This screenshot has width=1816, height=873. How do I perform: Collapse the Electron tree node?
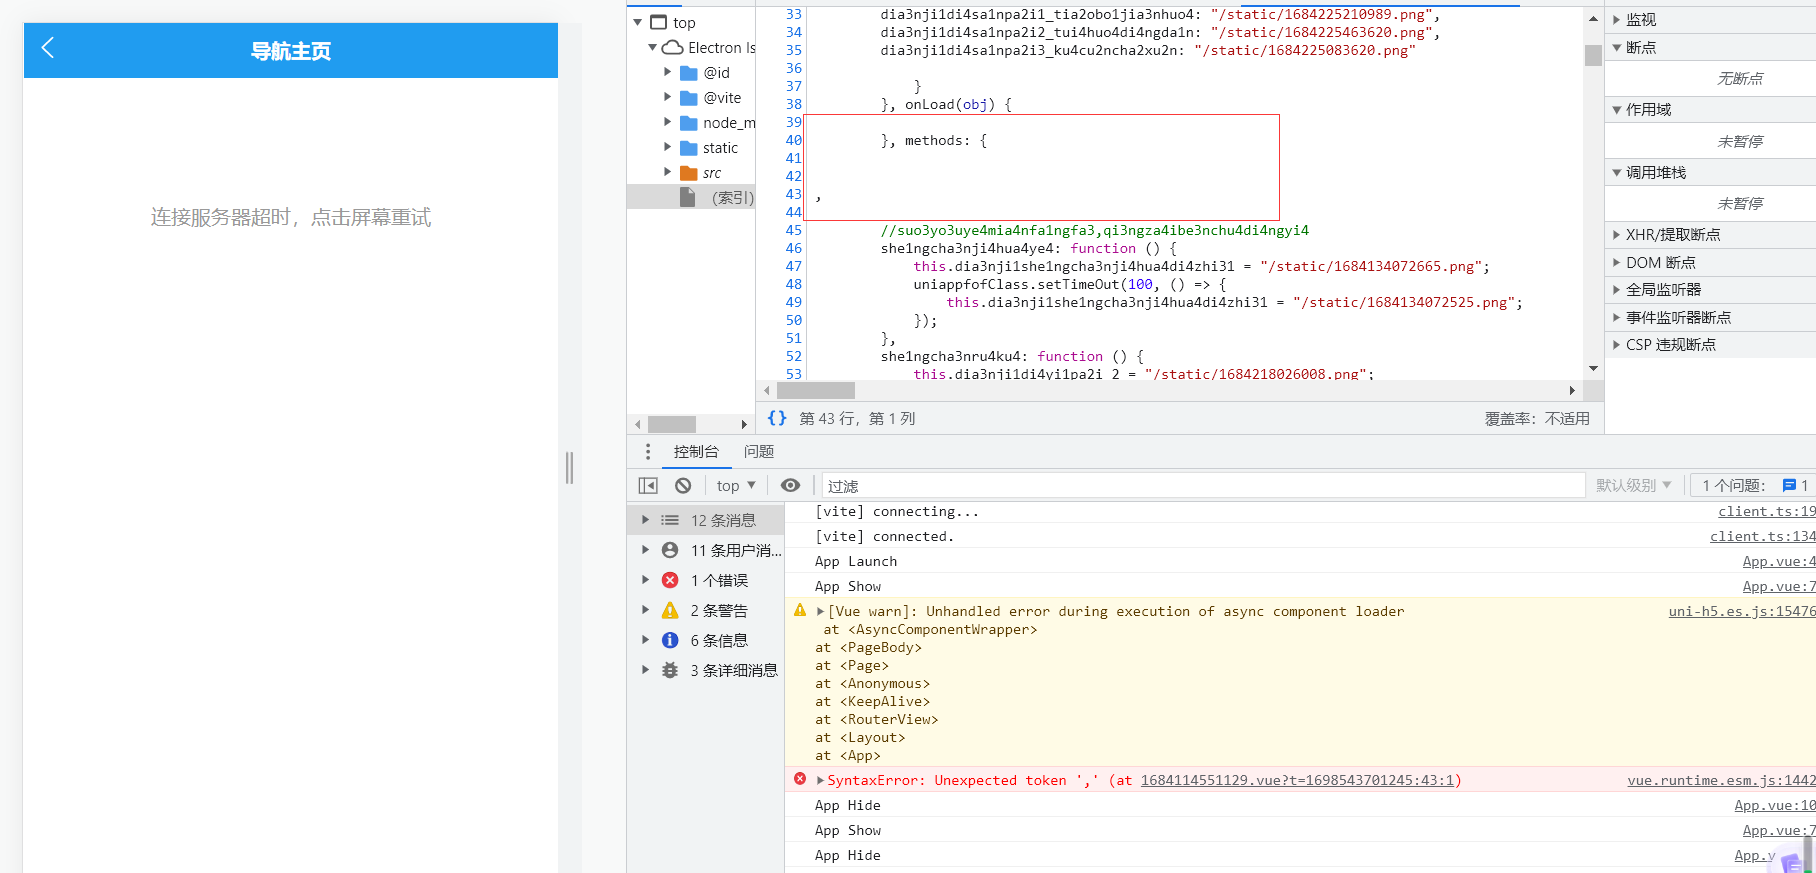(x=653, y=47)
